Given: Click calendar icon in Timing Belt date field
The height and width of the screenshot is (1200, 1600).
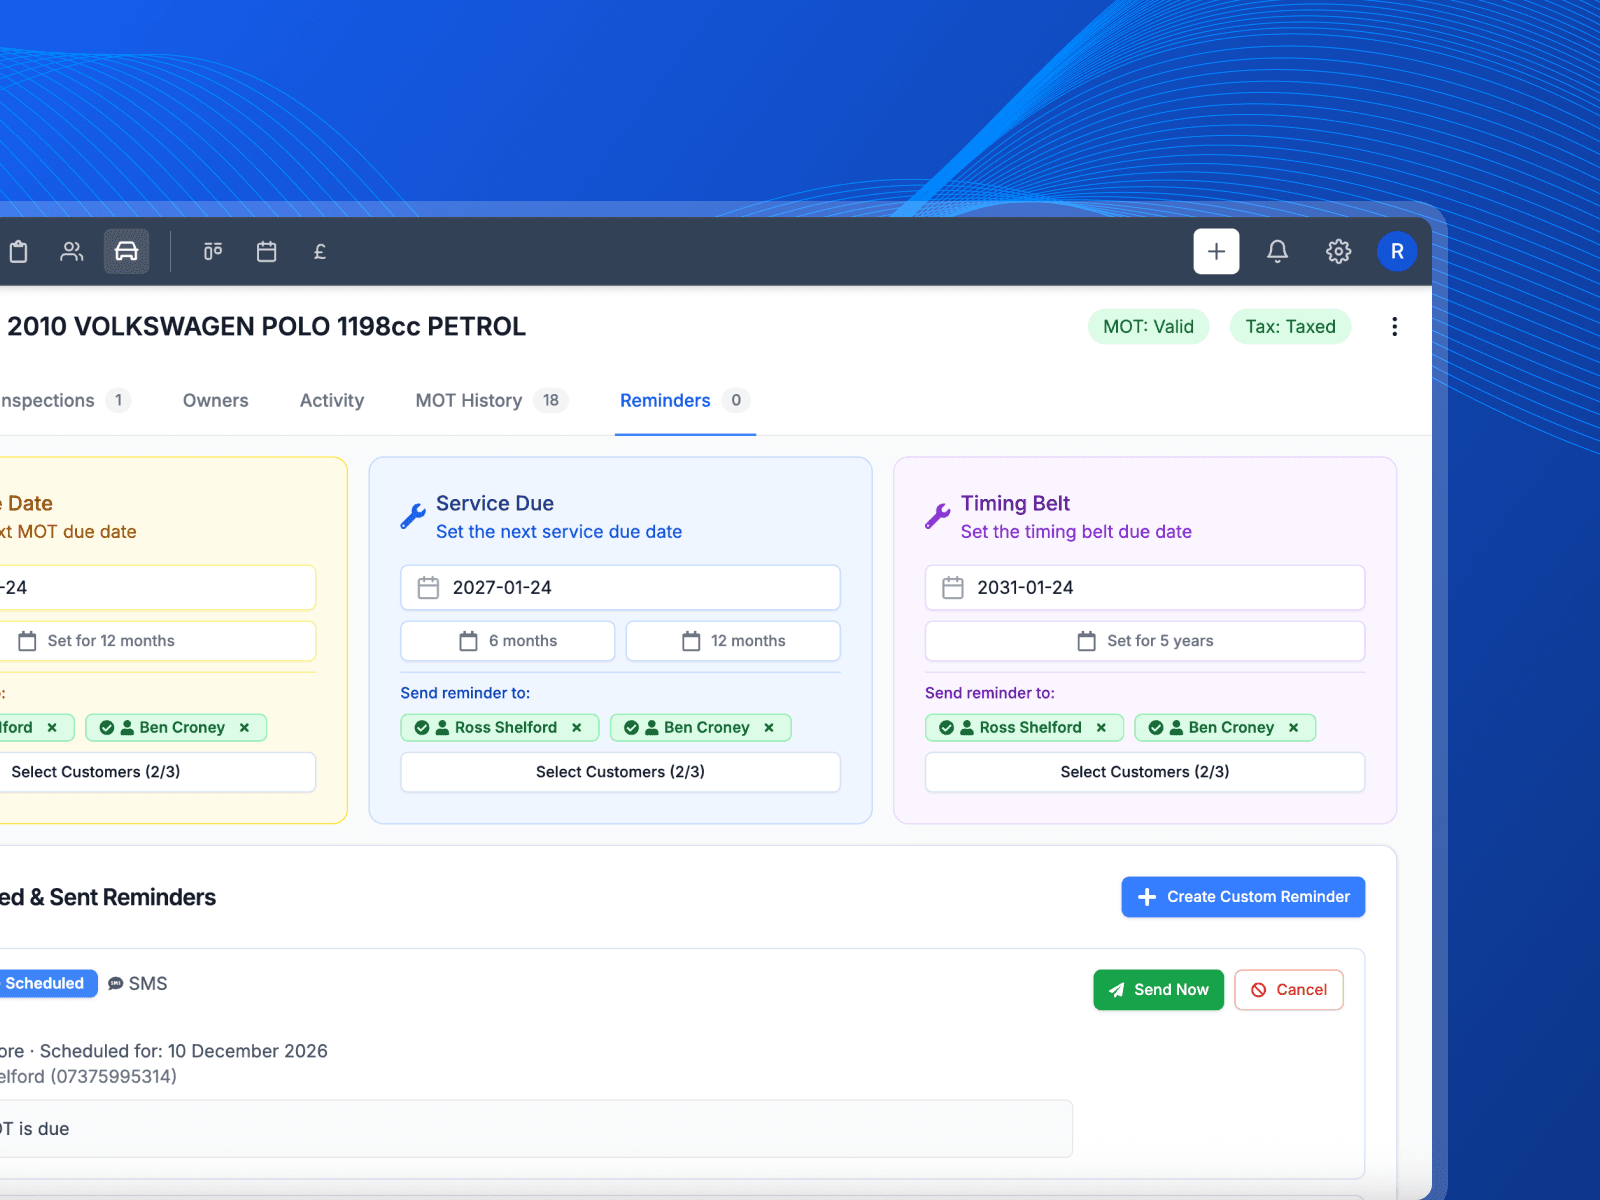Looking at the screenshot, I should (x=953, y=588).
